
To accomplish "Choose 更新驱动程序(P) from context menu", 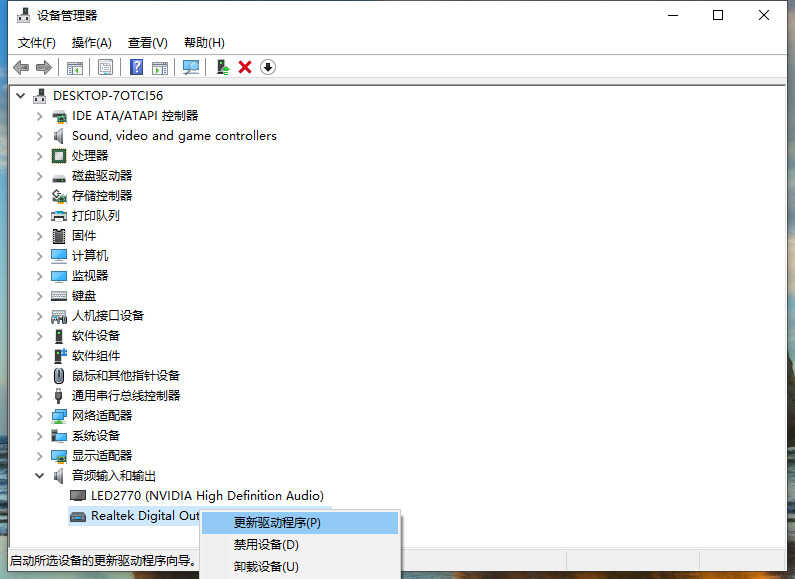I will pyautogui.click(x=277, y=522).
